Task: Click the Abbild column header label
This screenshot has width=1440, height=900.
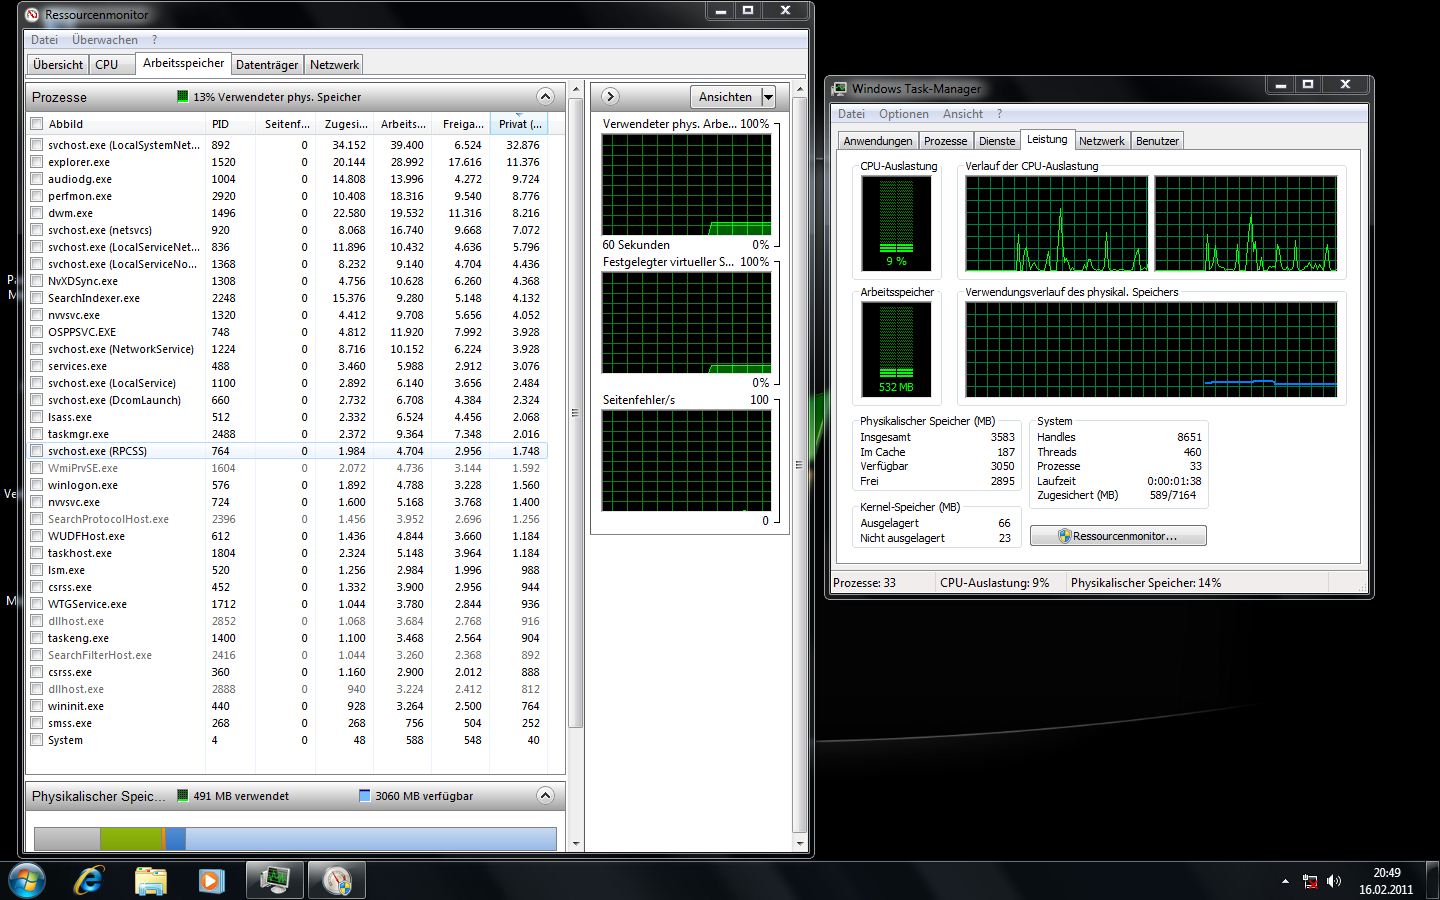Action: point(66,124)
